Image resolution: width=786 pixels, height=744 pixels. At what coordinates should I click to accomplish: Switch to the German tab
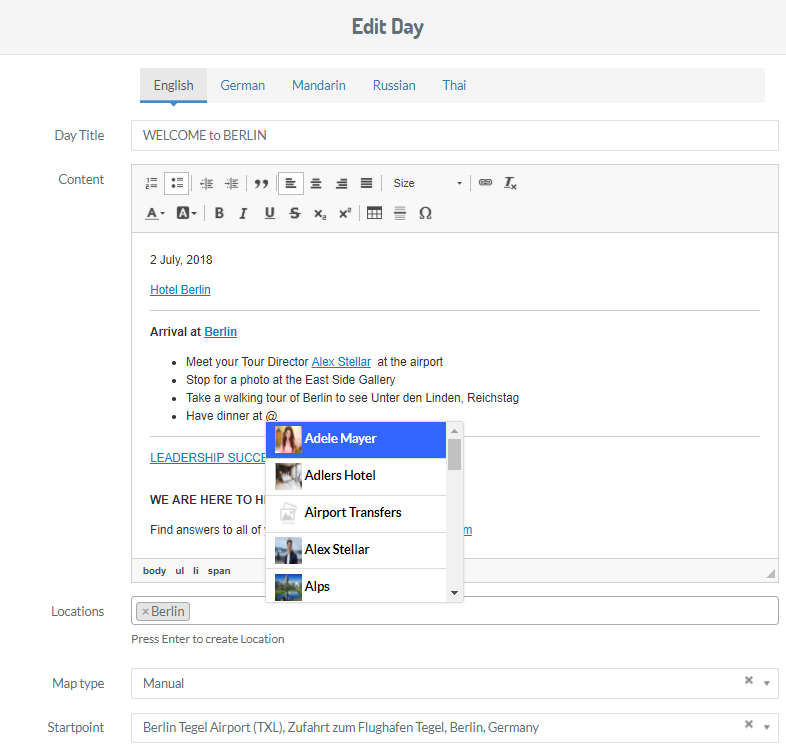point(243,86)
